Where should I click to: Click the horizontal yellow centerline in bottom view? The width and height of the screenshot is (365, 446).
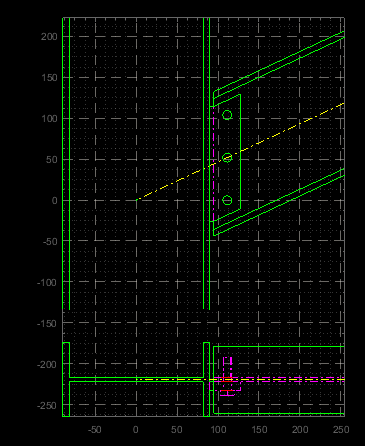[x=240, y=380]
